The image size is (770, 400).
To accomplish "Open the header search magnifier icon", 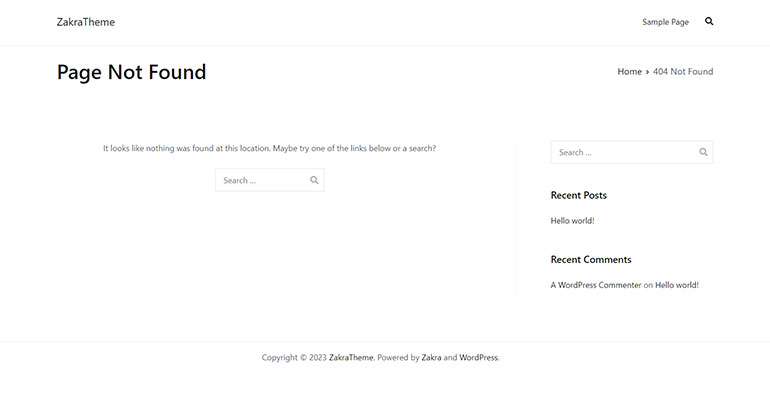I will [709, 21].
